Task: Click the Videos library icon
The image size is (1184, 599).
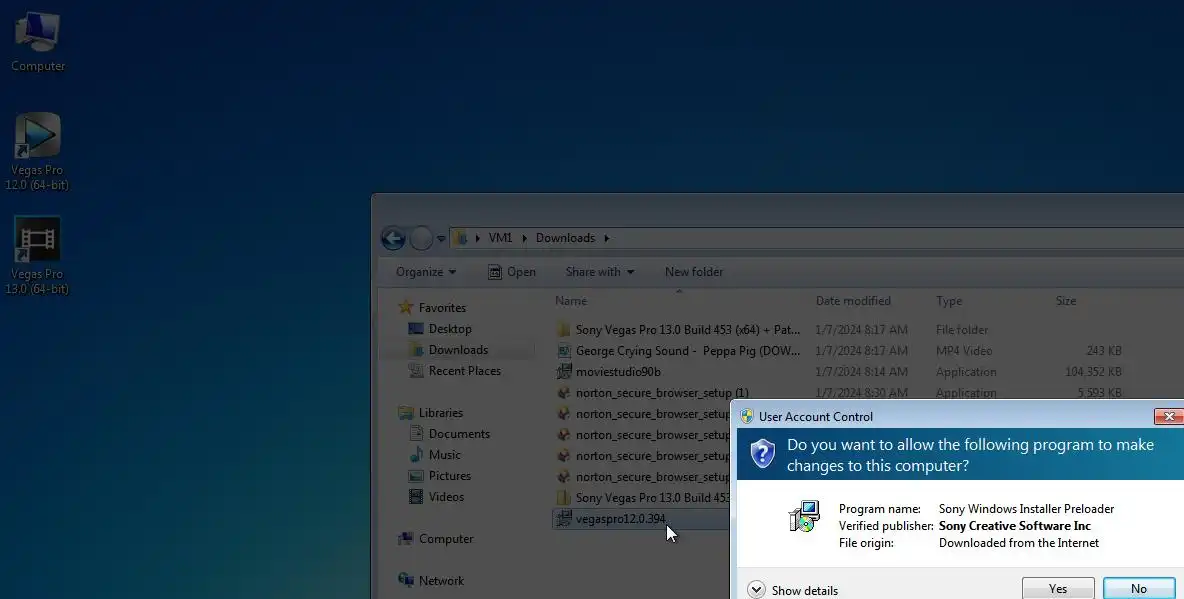Action: 415,497
